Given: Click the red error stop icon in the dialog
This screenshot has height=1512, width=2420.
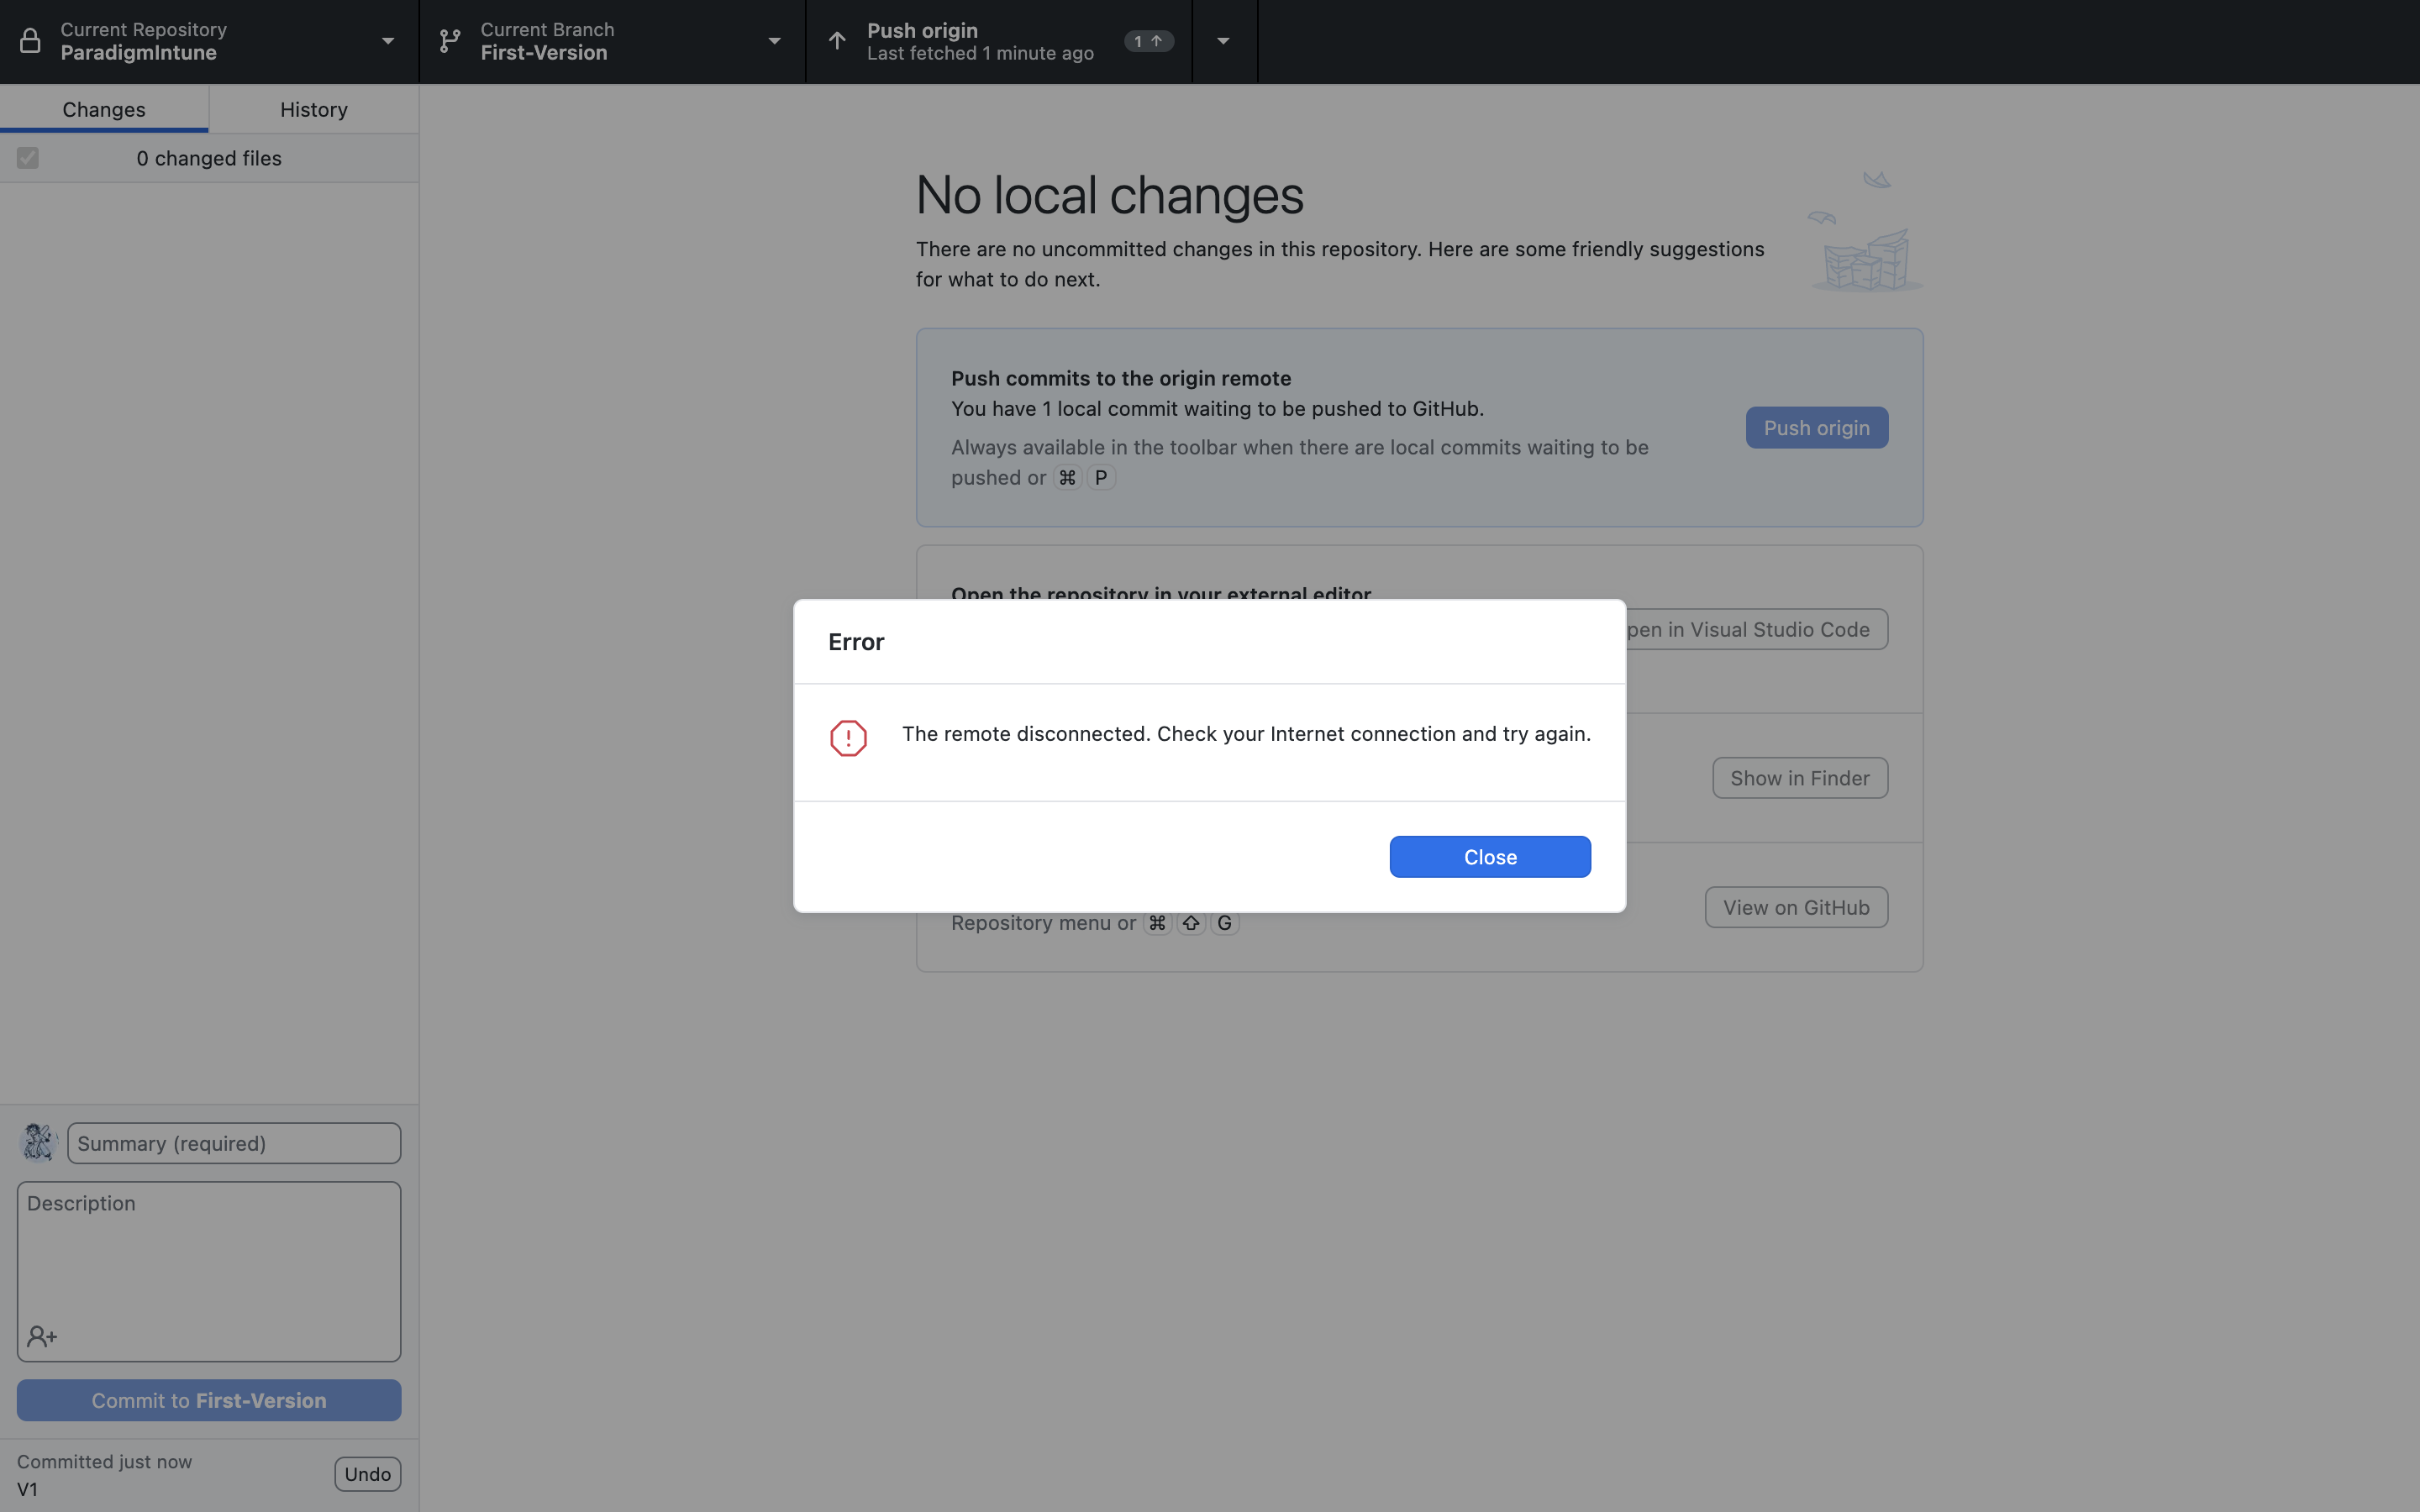Looking at the screenshot, I should coord(848,737).
